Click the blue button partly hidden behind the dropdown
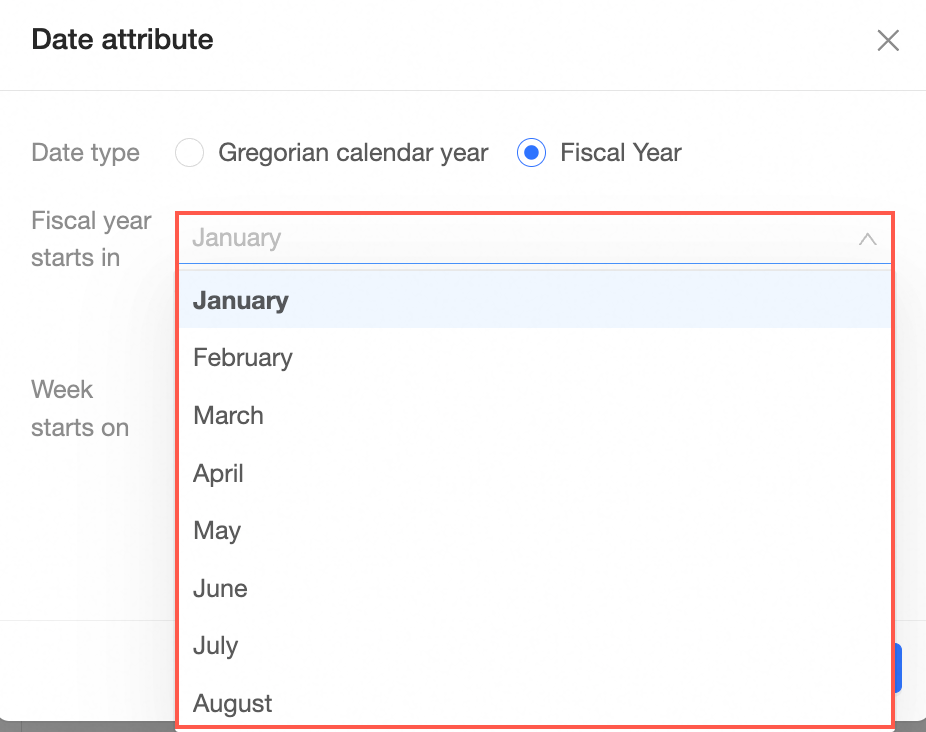Viewport: 926px width, 732px height. (x=898, y=668)
